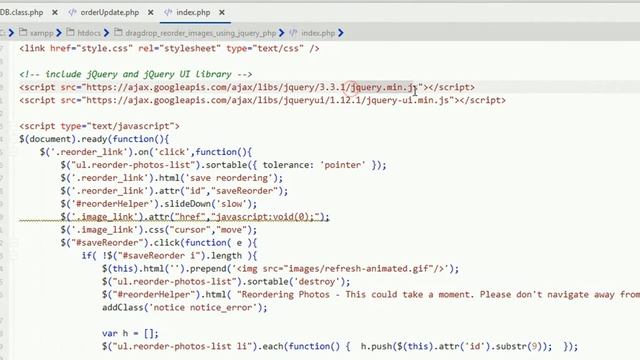The image size is (640, 360).
Task: Click the xampp breadcrumb folder icon
Action: click(23, 32)
